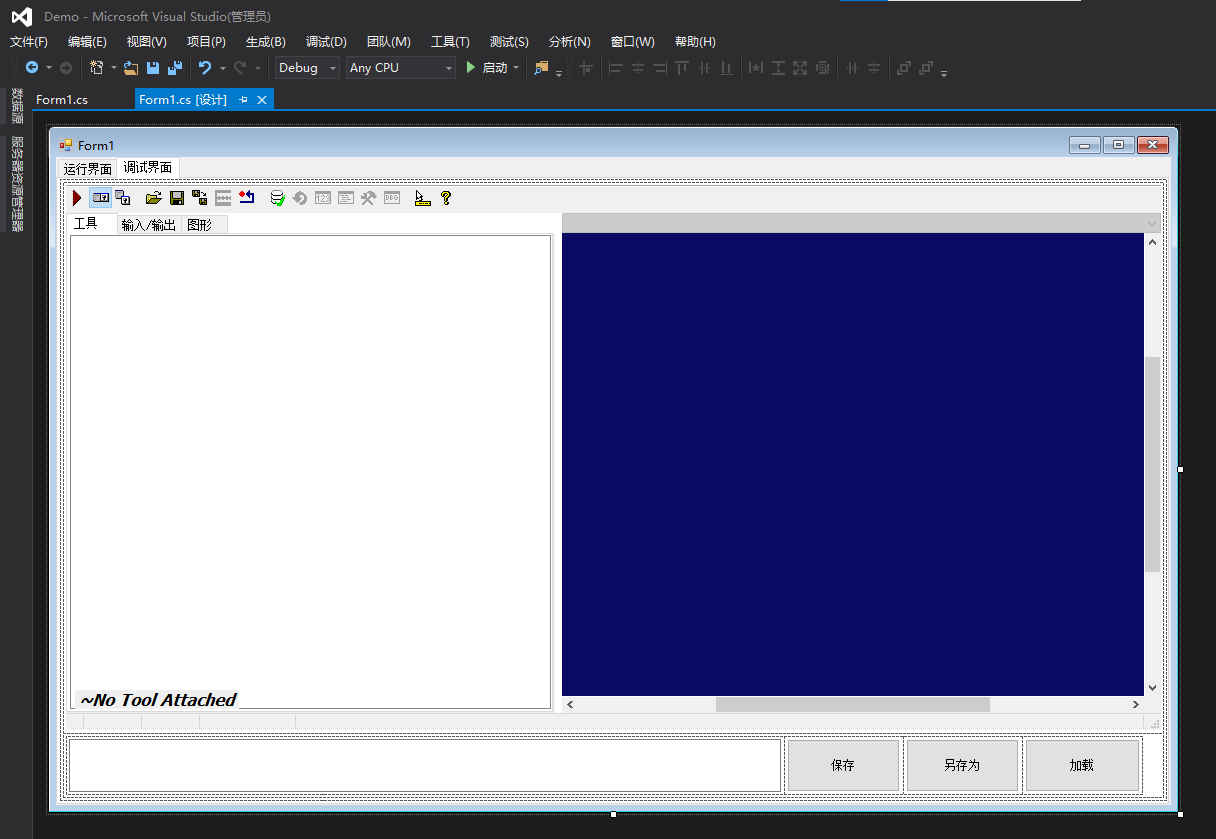Click the greyed navigate forward arrow in Visual Studio toolbar
The width and height of the screenshot is (1216, 839).
[x=66, y=67]
